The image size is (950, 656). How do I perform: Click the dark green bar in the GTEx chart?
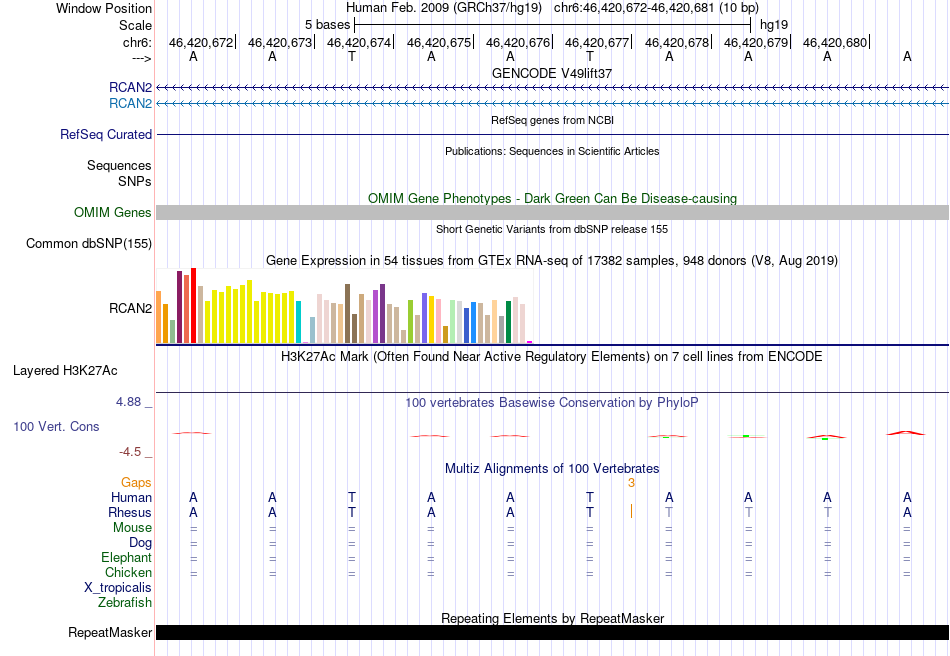coord(508,322)
